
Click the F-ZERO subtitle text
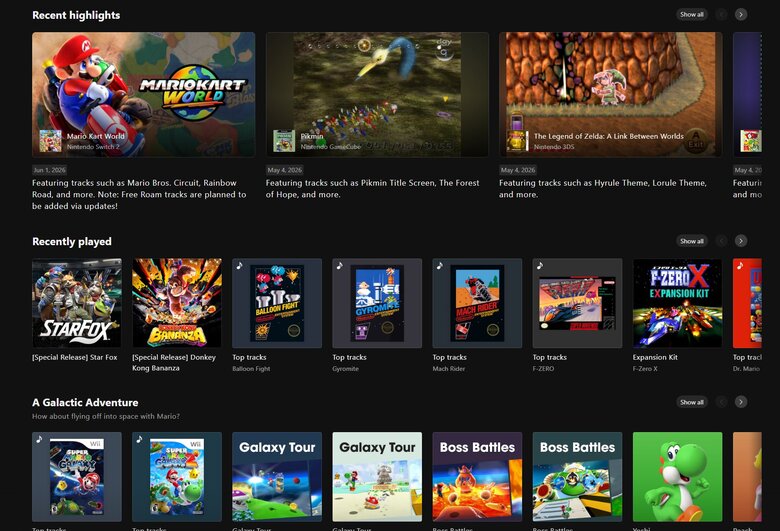(x=543, y=369)
